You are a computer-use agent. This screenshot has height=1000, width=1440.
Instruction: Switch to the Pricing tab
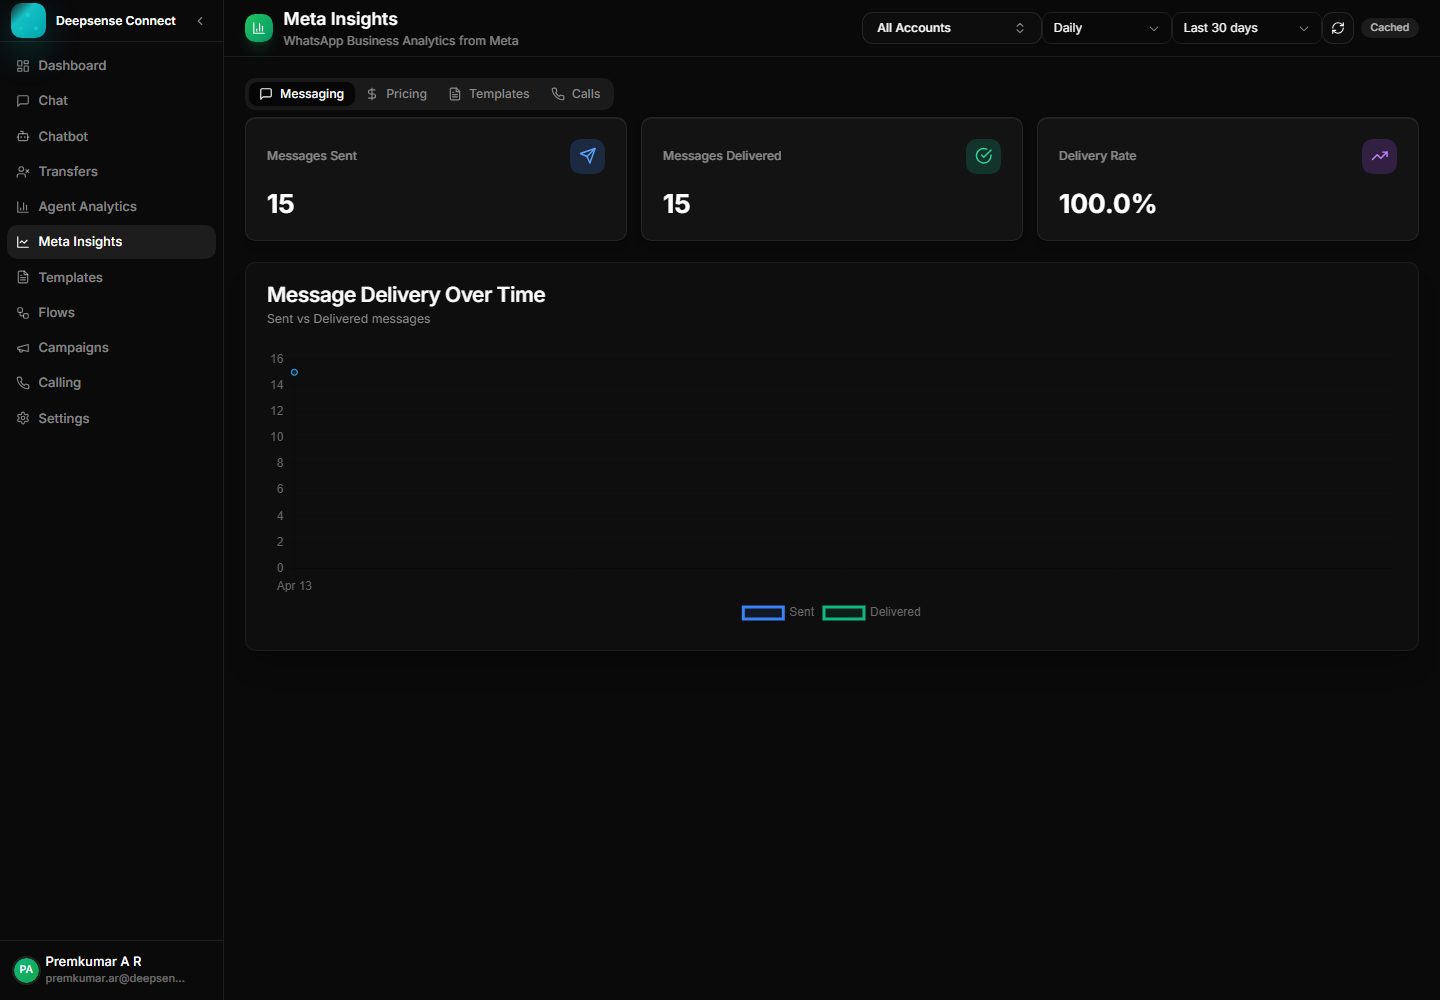click(397, 93)
